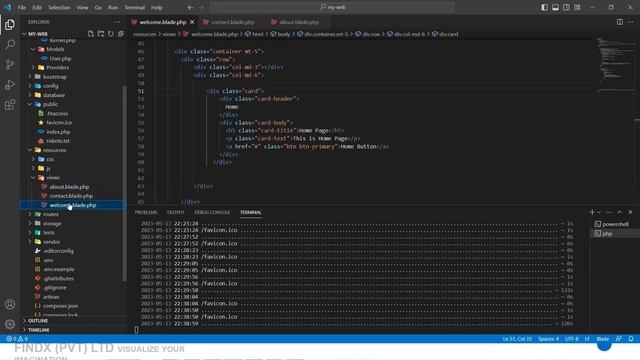Change indentation via Spaces: 4
Screen dimensions: 640x360
click(x=548, y=339)
